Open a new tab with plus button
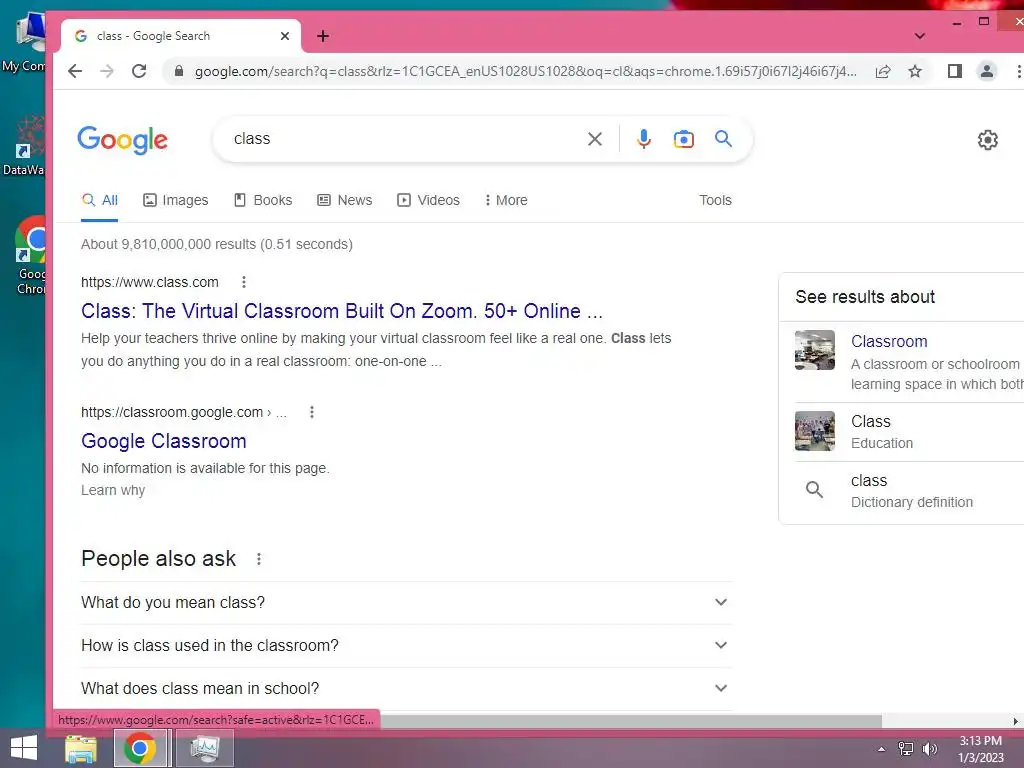 [x=323, y=36]
